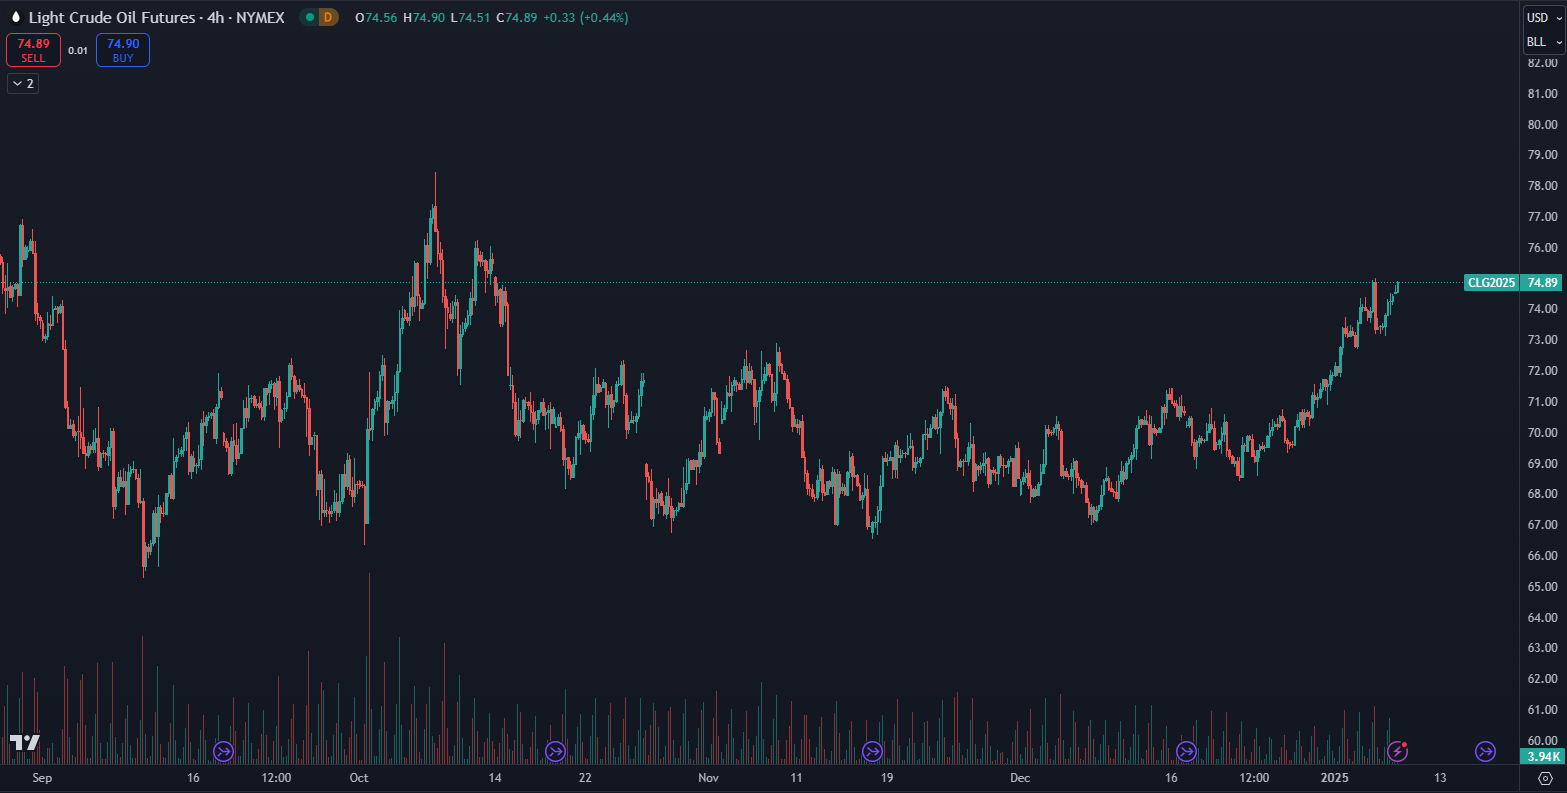Click the contract roll marker near Dec 16
Image resolution: width=1567 pixels, height=793 pixels.
point(1187,750)
